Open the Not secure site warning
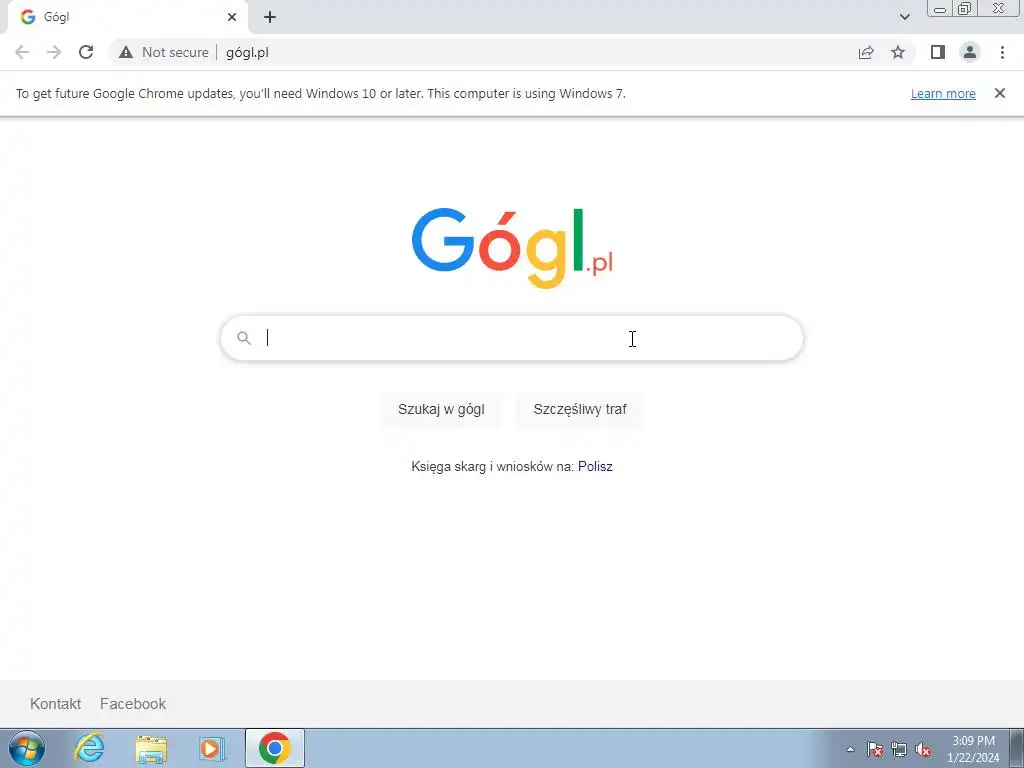 coord(164,52)
